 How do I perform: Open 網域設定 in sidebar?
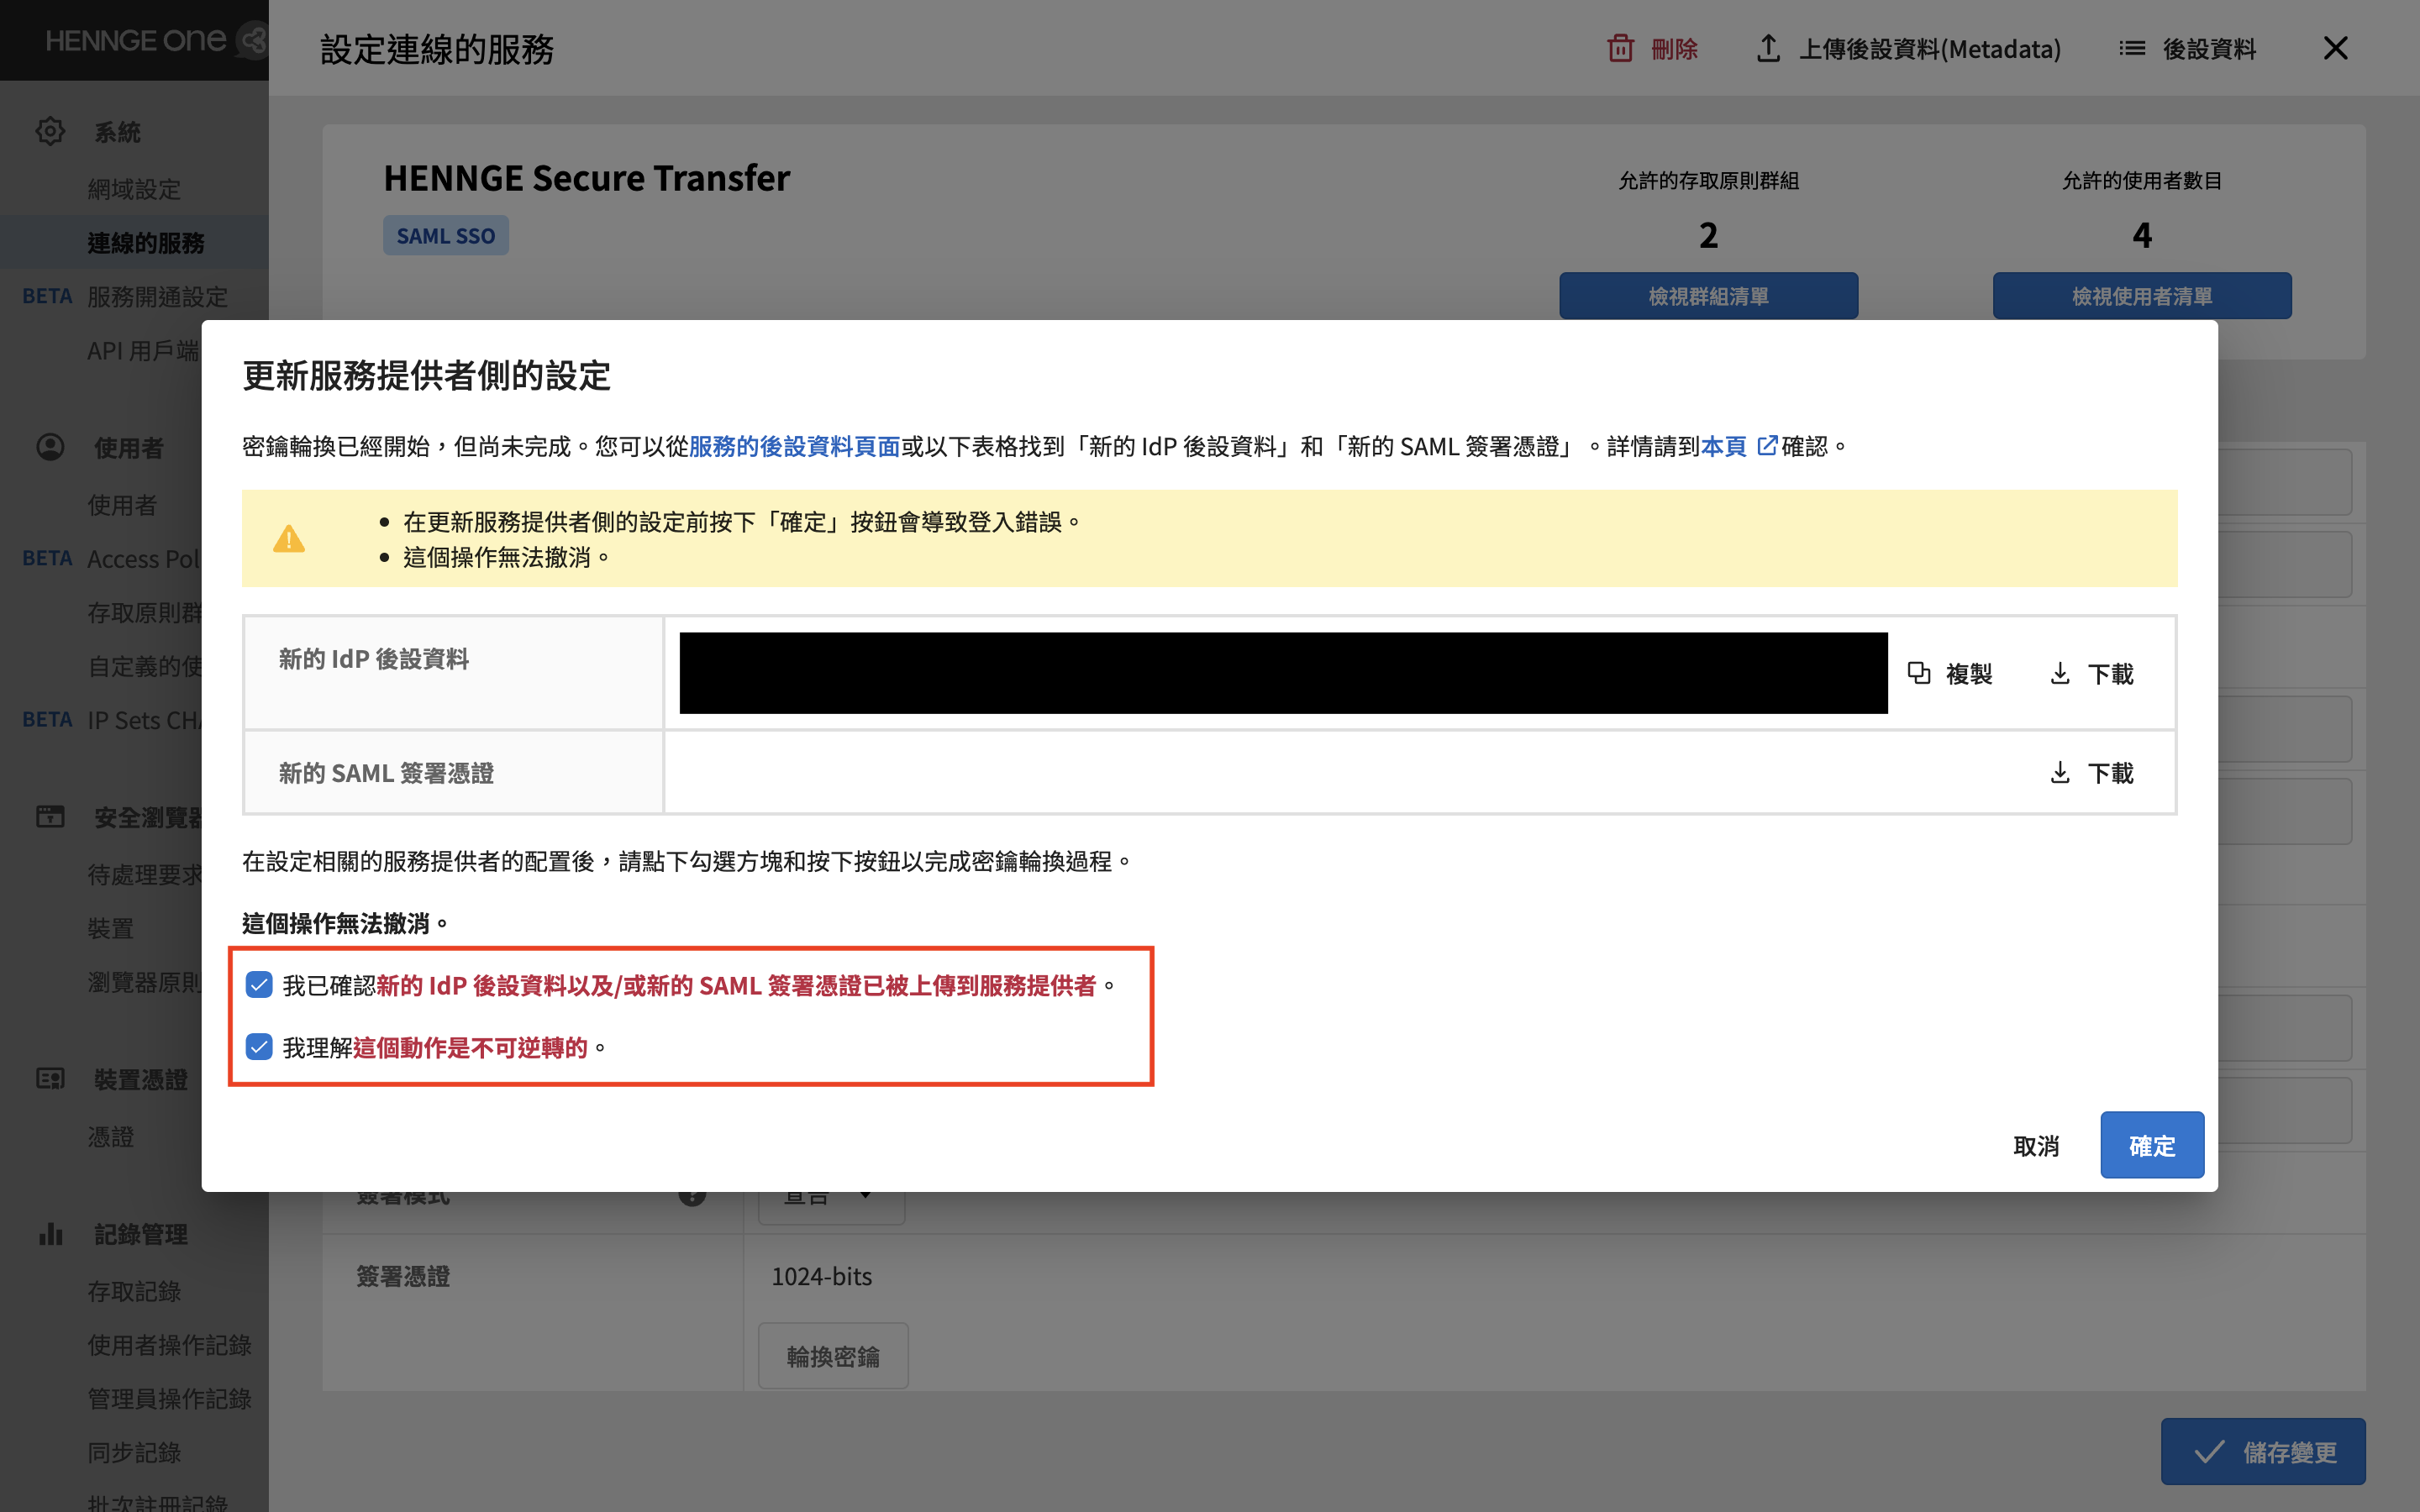coord(134,189)
